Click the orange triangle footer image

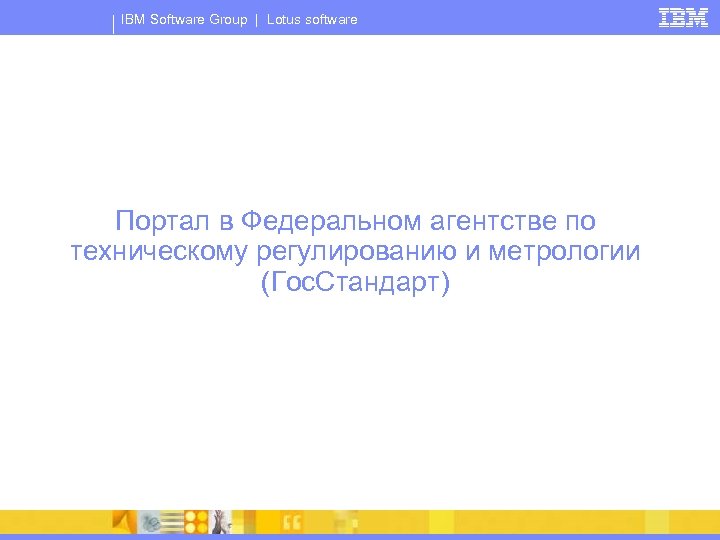(x=124, y=522)
